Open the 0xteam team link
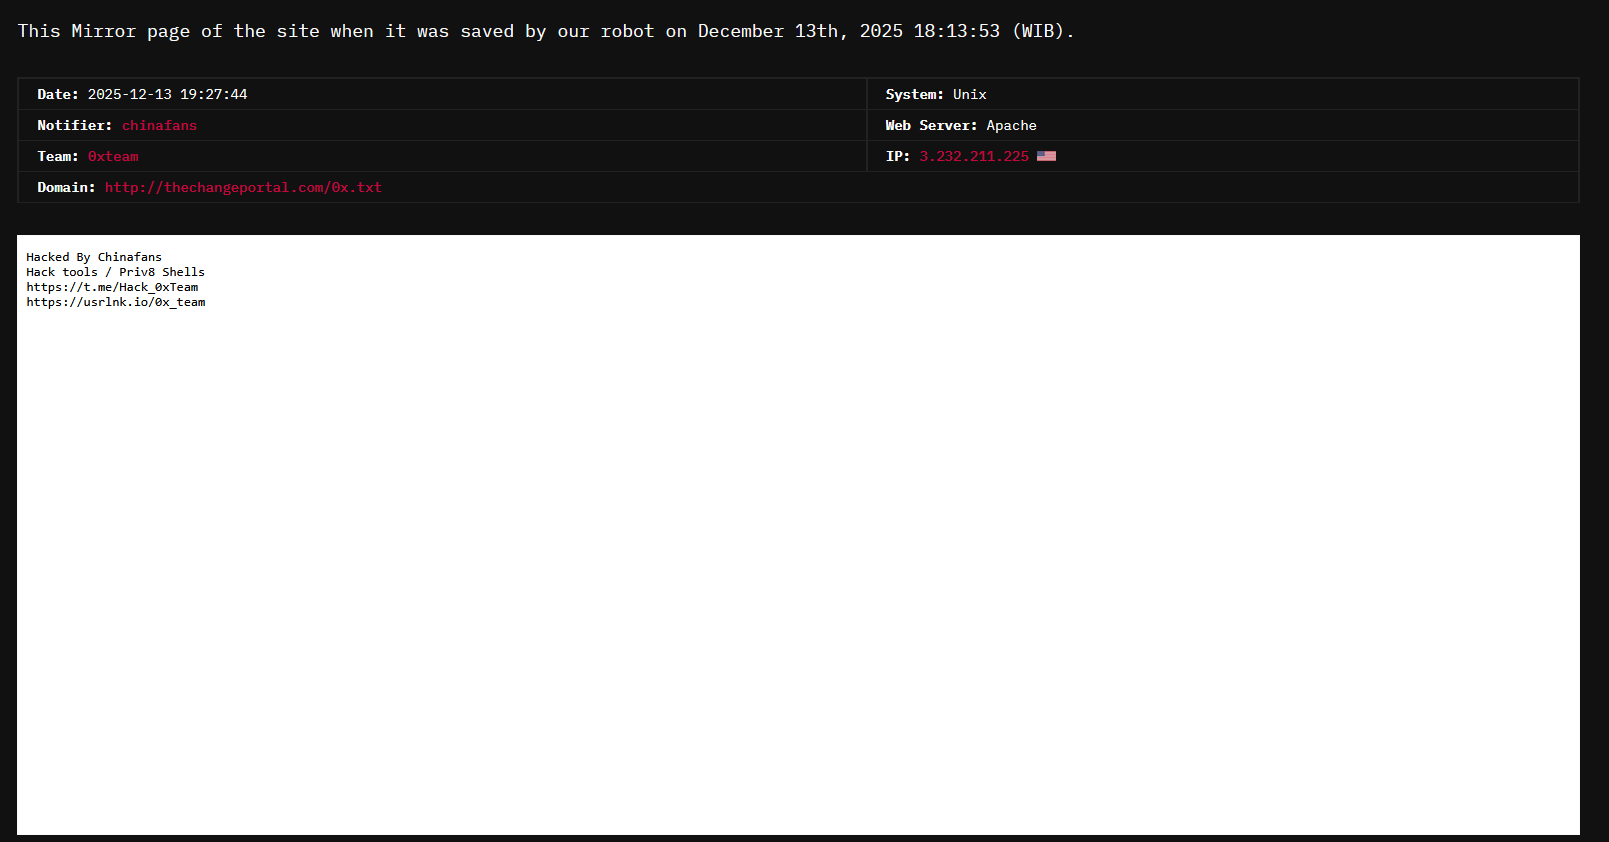This screenshot has height=842, width=1609. pyautogui.click(x=113, y=156)
